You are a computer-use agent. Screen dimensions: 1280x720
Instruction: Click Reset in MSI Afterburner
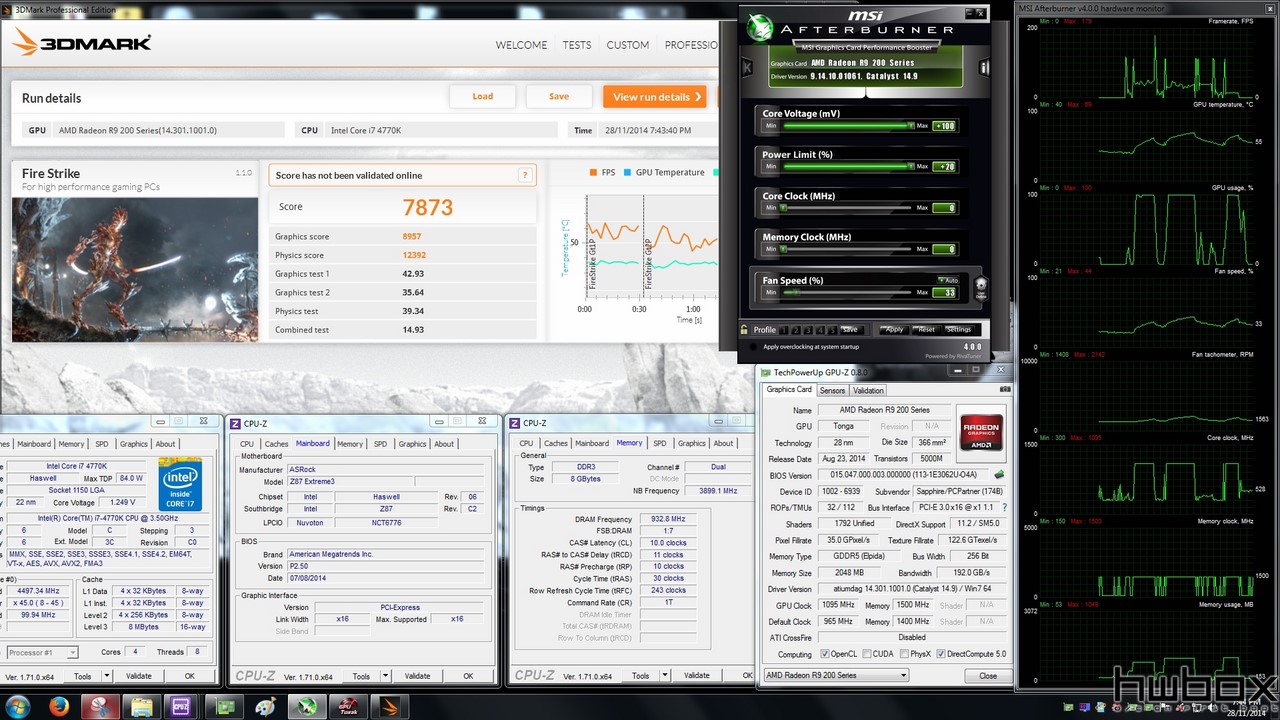[926, 330]
